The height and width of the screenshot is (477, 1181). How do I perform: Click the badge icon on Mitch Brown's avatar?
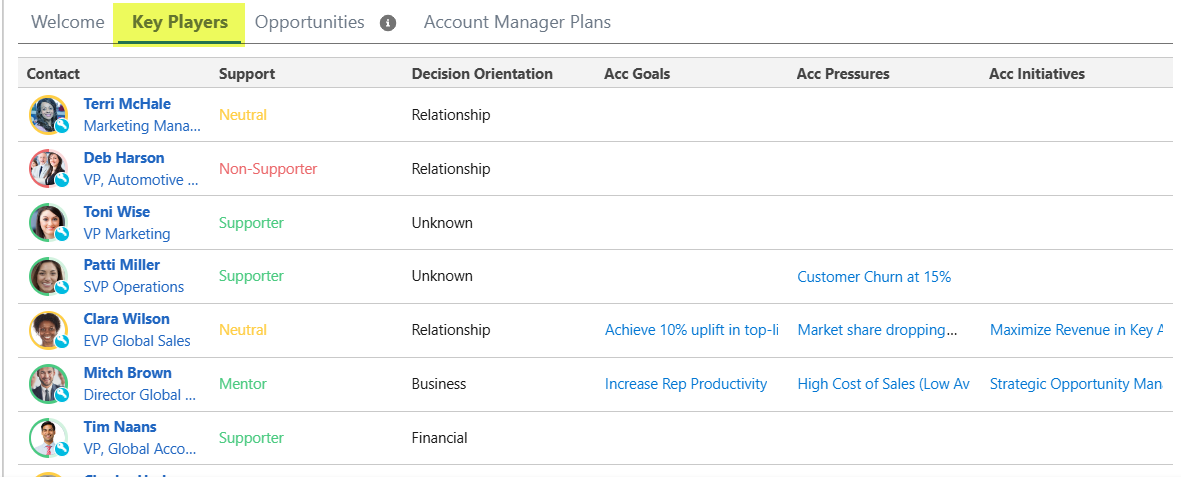point(61,396)
